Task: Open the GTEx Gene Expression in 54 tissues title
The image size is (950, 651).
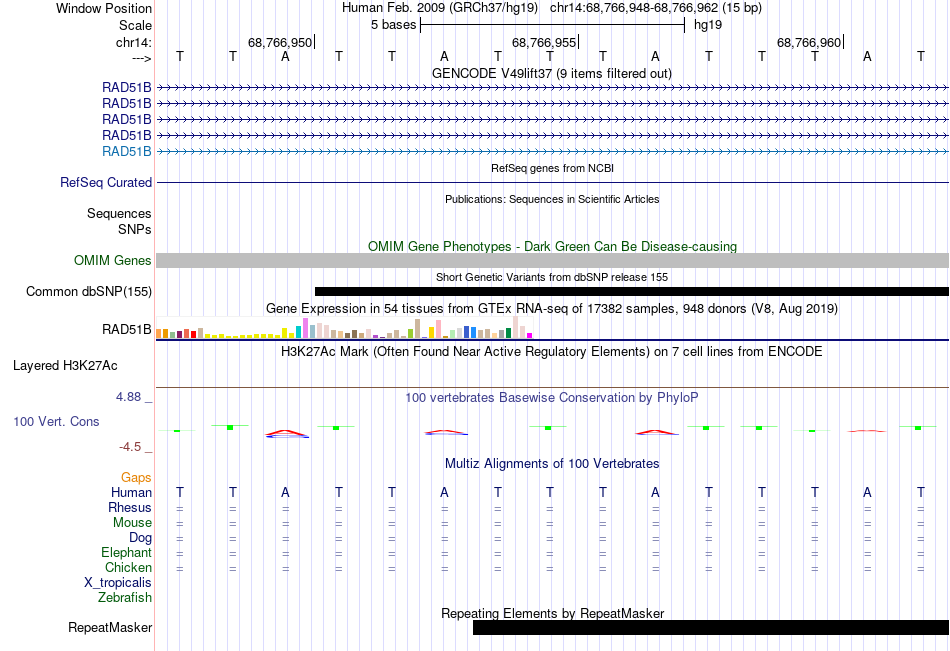Action: 552,309
